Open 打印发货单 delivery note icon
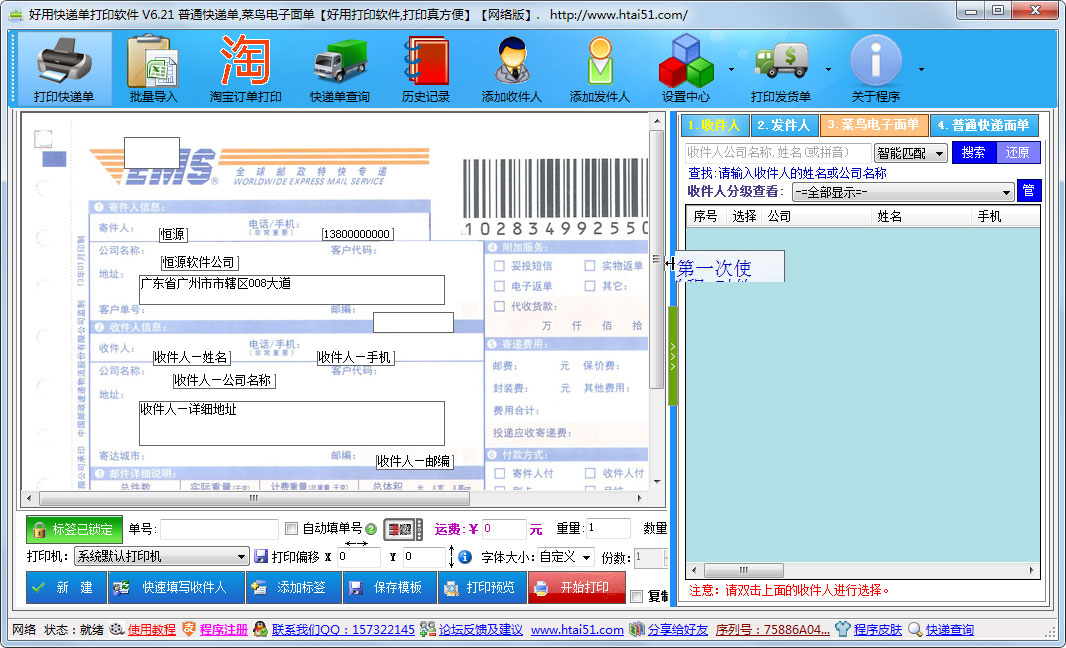The image size is (1066, 648). click(x=780, y=69)
